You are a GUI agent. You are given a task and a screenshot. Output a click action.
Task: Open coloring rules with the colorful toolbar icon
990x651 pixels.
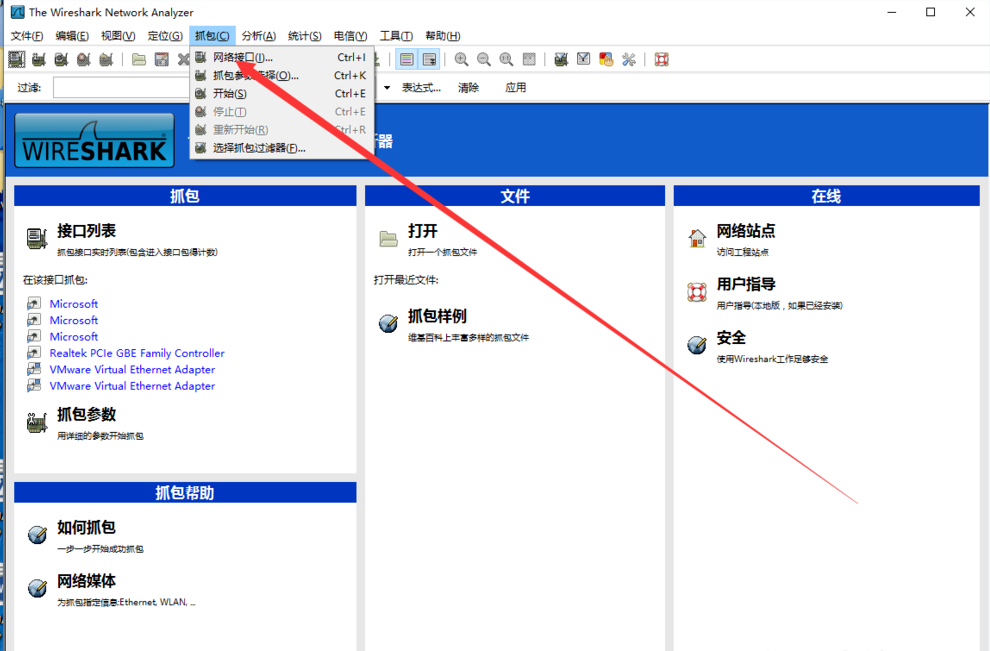[605, 59]
